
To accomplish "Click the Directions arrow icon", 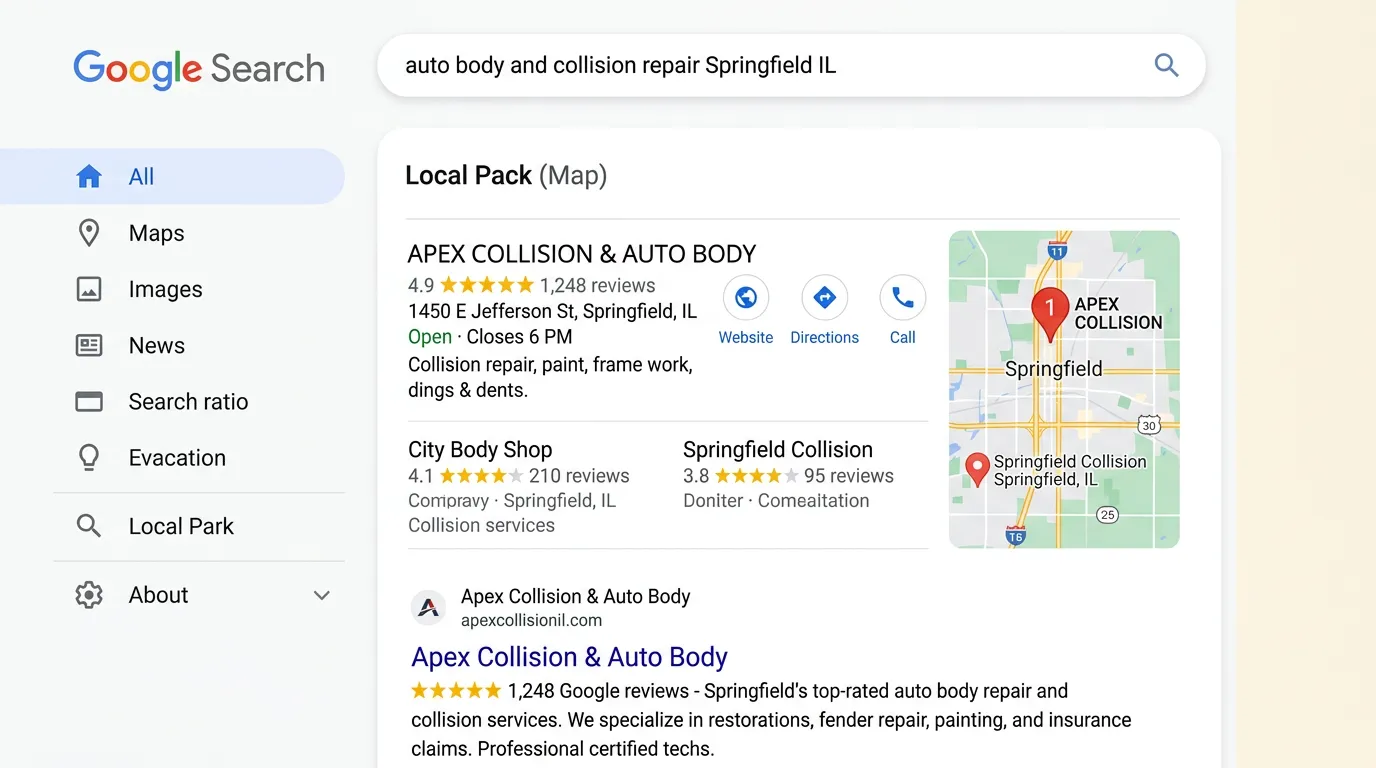I will 825,298.
